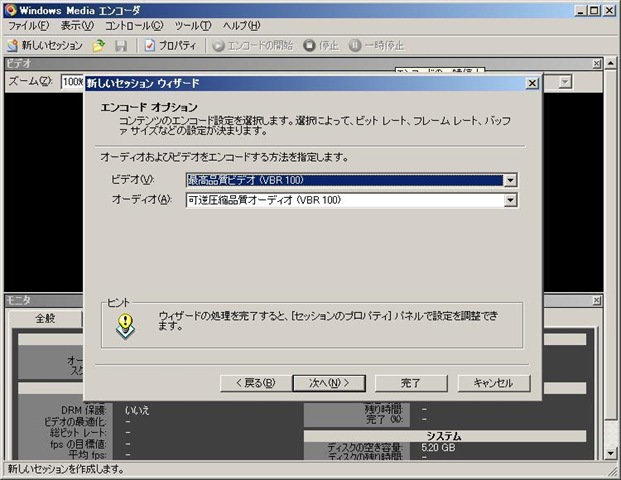Expand the Video (ビデオ) quality dropdown arrow
The image size is (621, 480).
point(510,181)
